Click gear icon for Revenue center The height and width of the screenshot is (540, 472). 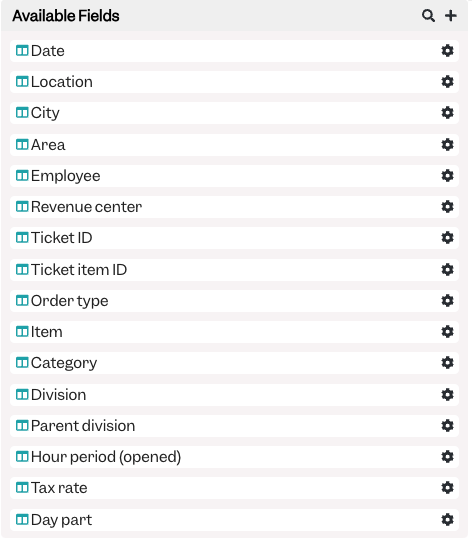coord(447,207)
